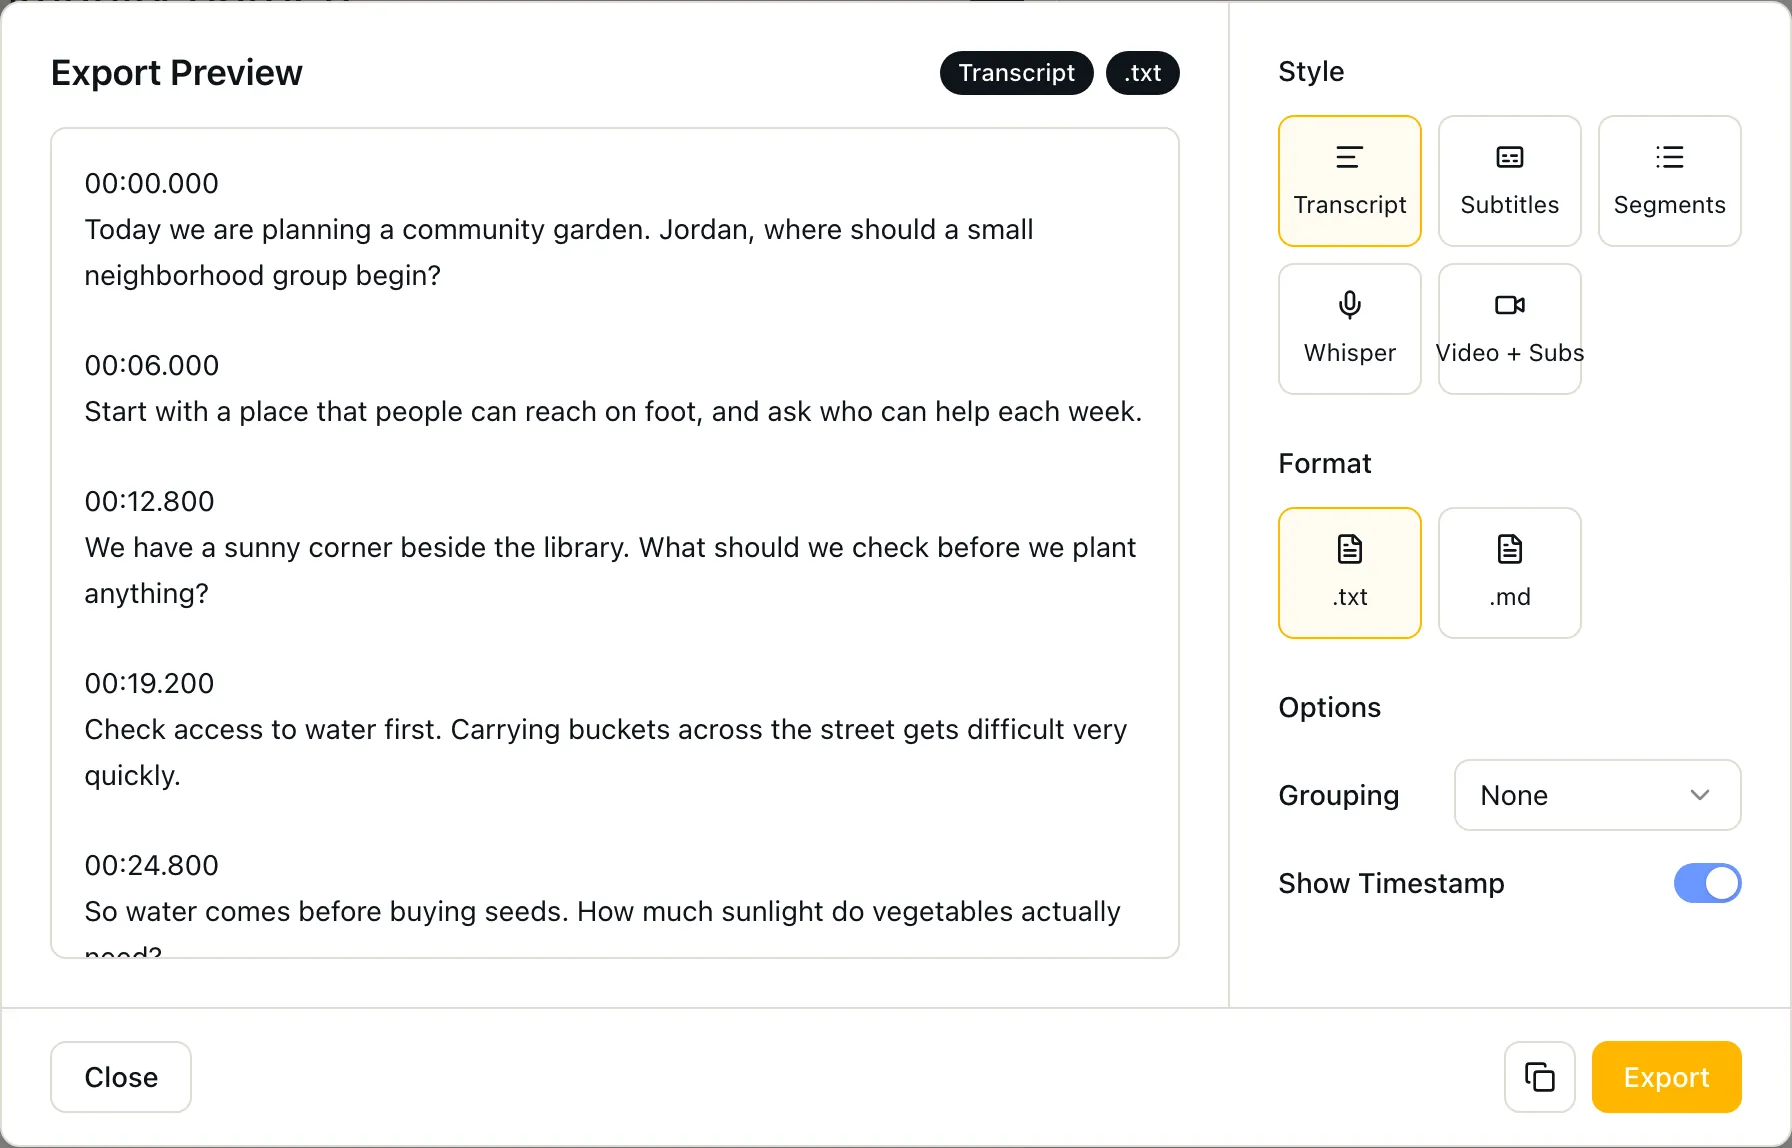Switch format to .md

1509,573
